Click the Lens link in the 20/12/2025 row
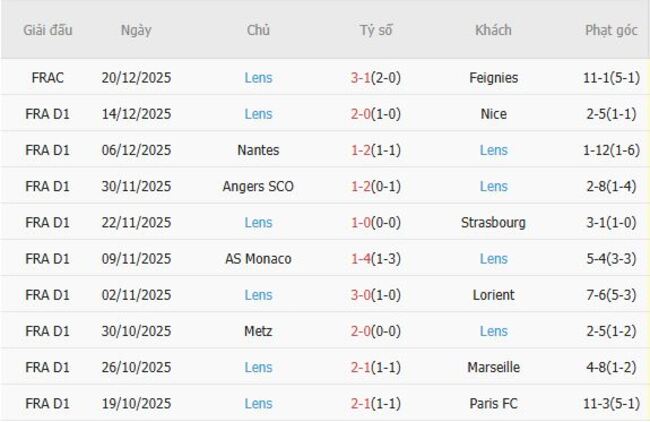The width and height of the screenshot is (650, 422). (x=258, y=78)
